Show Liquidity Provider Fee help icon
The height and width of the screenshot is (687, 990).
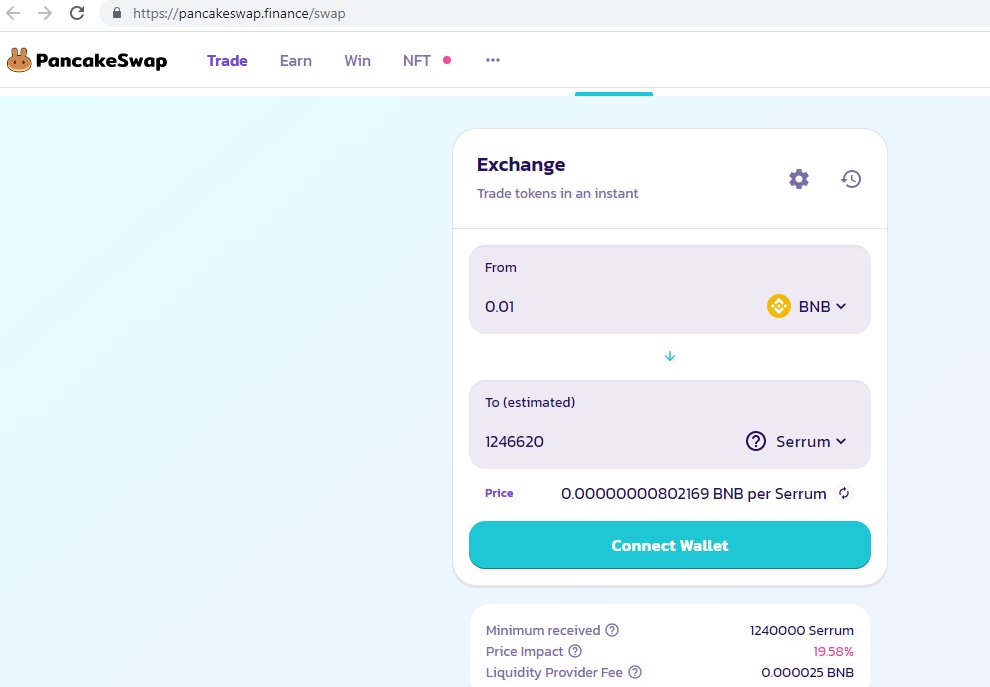tap(635, 672)
